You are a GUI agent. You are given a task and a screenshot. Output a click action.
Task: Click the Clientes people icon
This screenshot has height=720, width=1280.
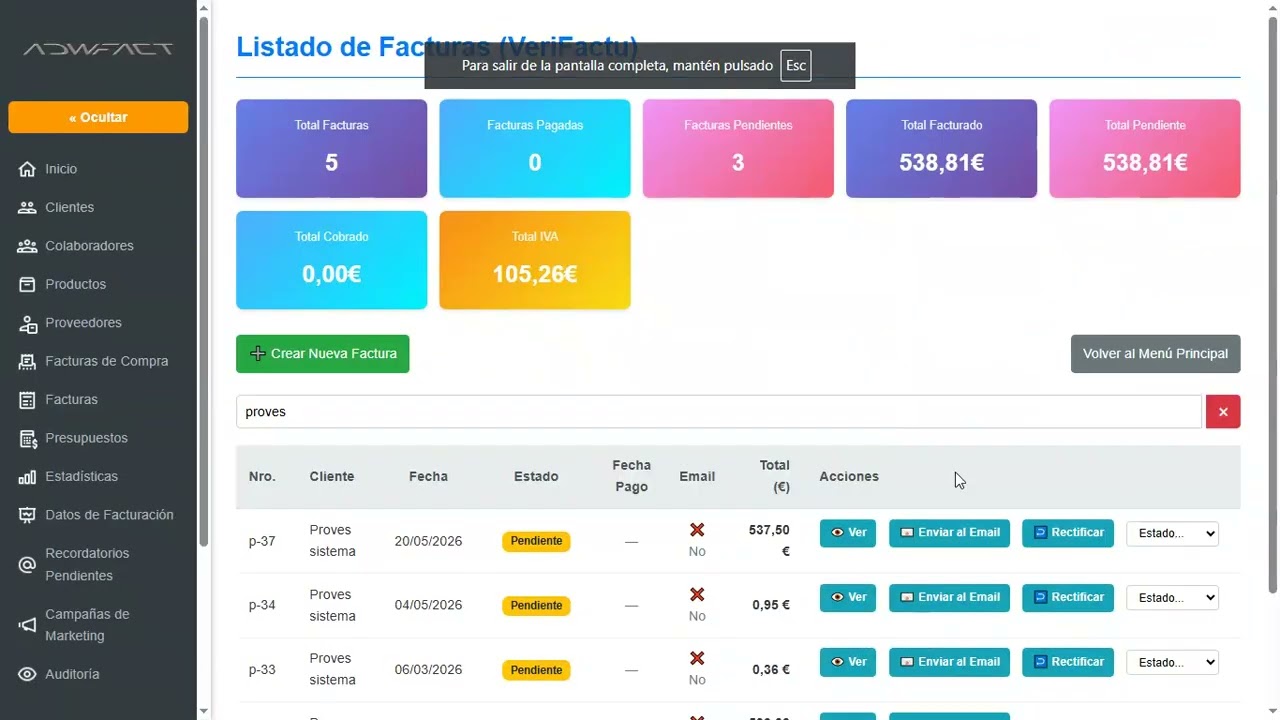pyautogui.click(x=27, y=208)
